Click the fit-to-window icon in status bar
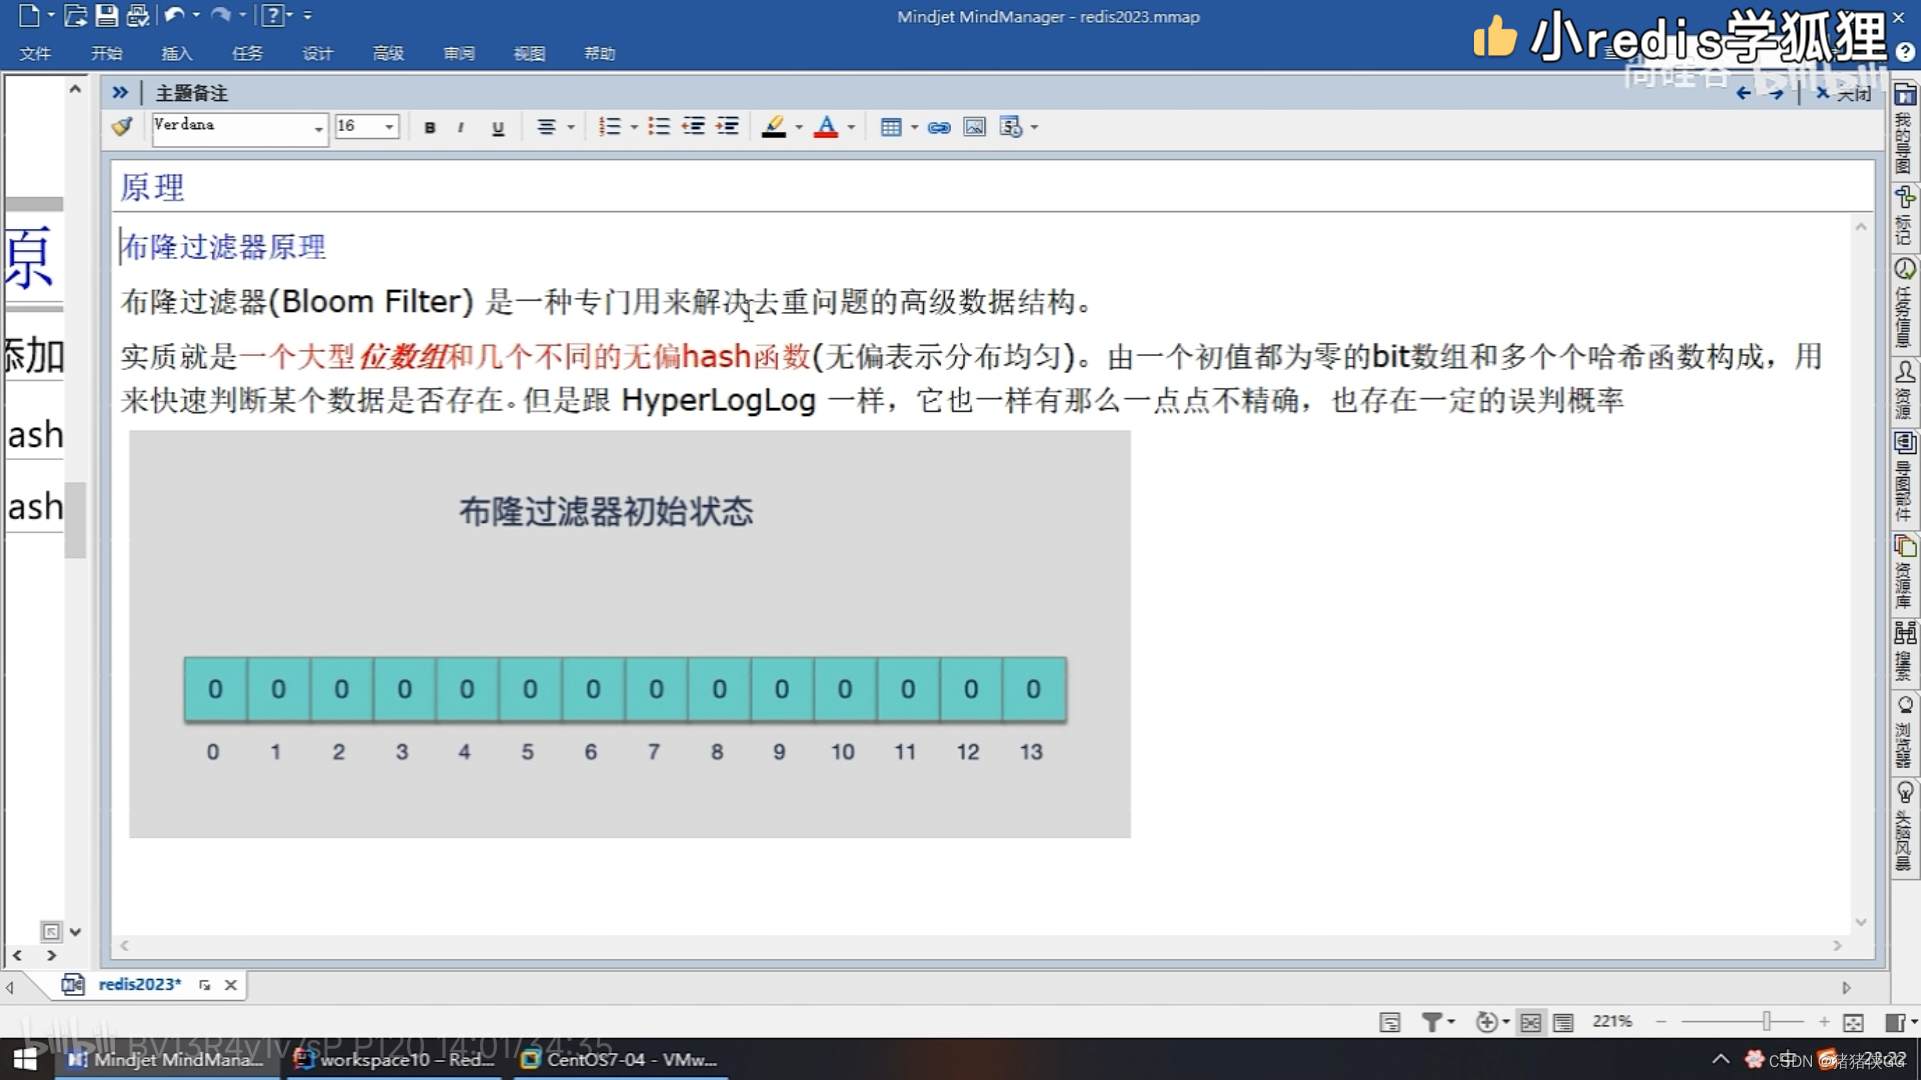Viewport: 1921px width, 1080px height. [1853, 1022]
